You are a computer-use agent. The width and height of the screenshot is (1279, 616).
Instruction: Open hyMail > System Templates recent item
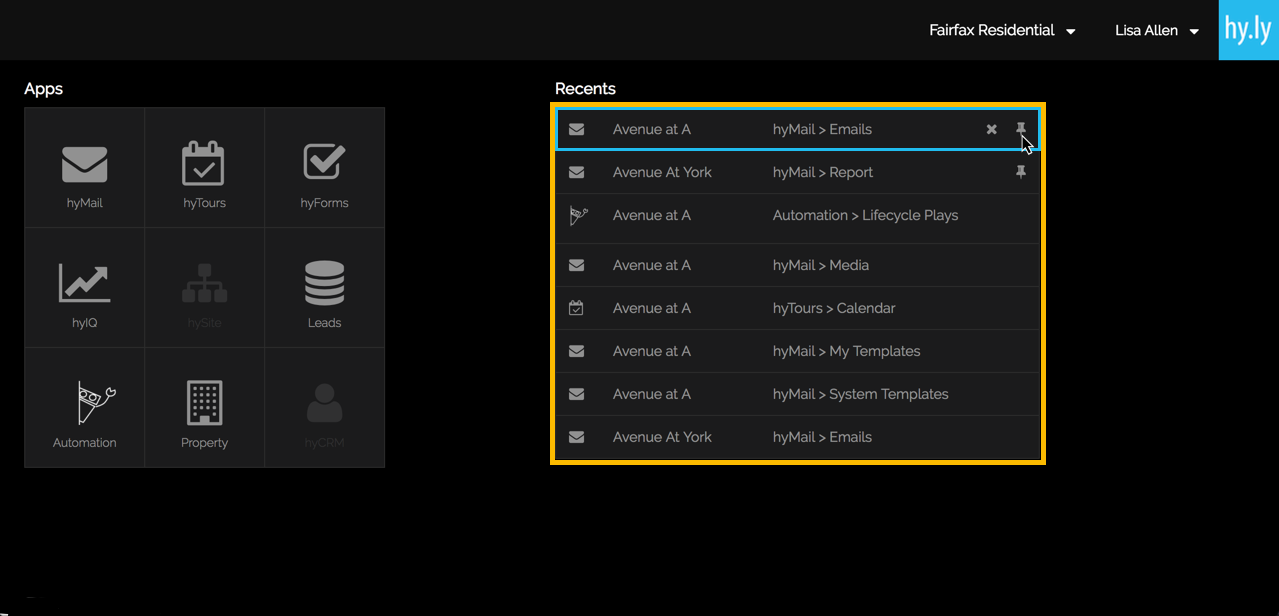(798, 394)
